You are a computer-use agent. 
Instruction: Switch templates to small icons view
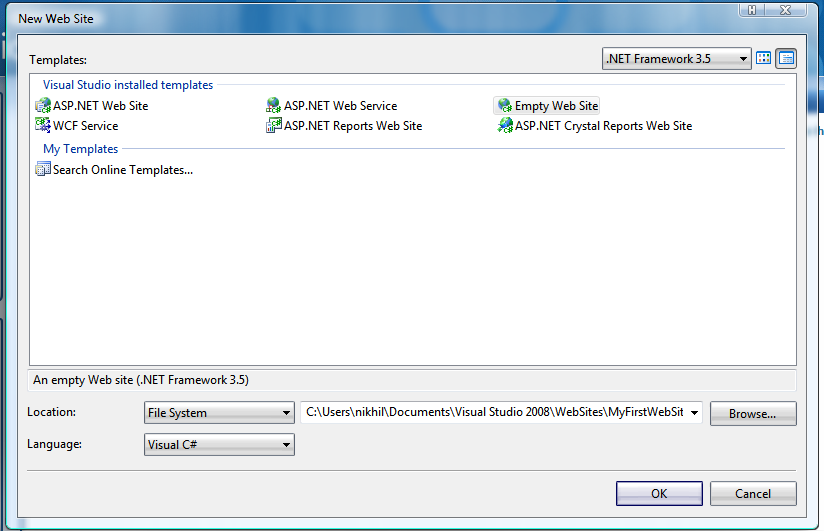pos(786,58)
